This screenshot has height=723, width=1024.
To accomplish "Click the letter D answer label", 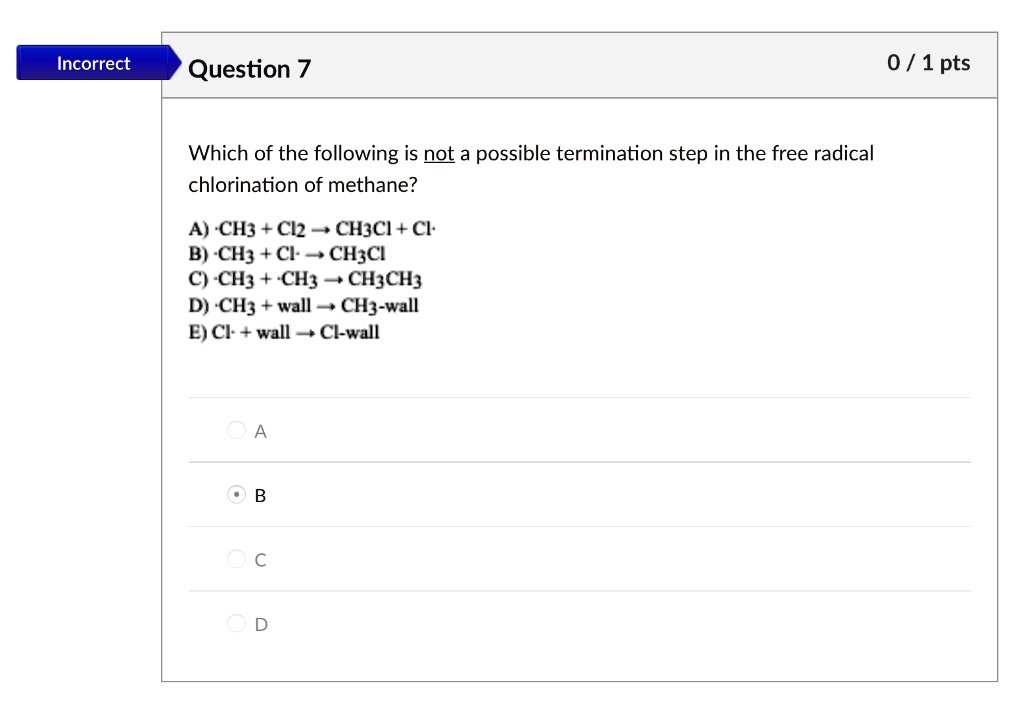I will [261, 624].
